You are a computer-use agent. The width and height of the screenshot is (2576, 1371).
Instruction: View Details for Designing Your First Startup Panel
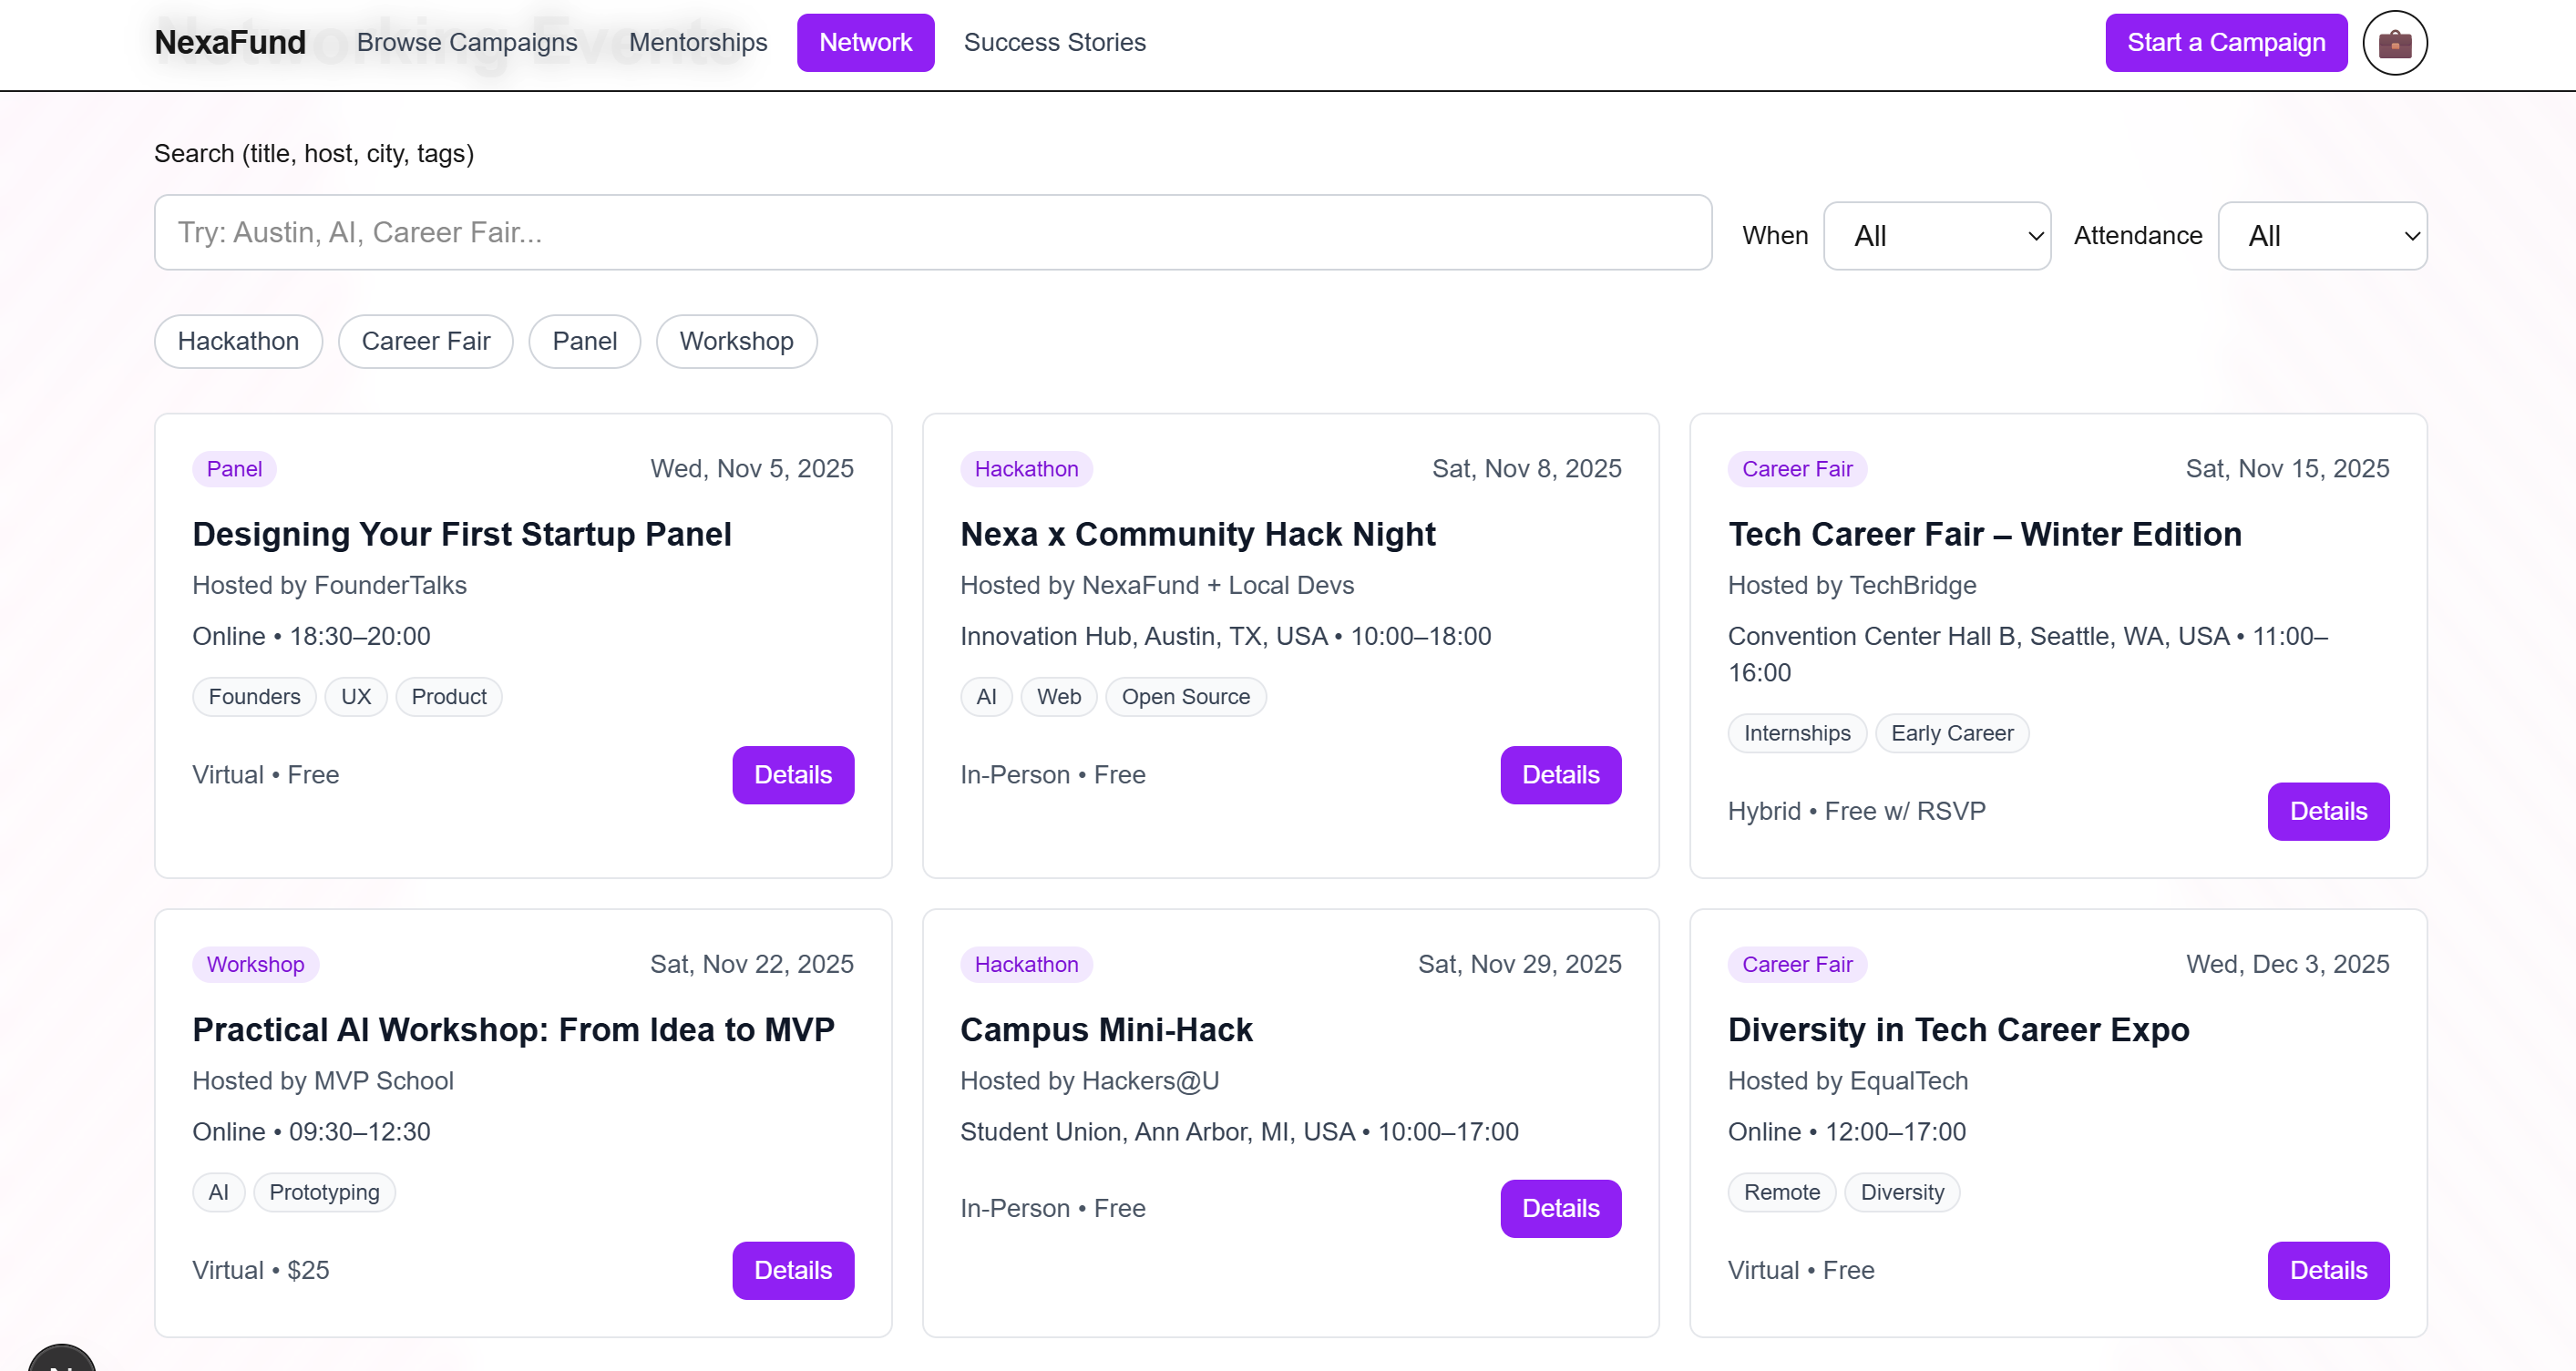click(x=792, y=775)
